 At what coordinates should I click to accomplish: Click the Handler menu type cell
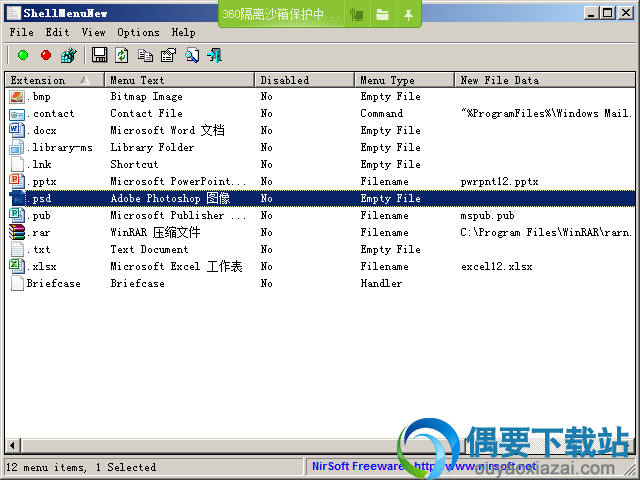(x=381, y=284)
